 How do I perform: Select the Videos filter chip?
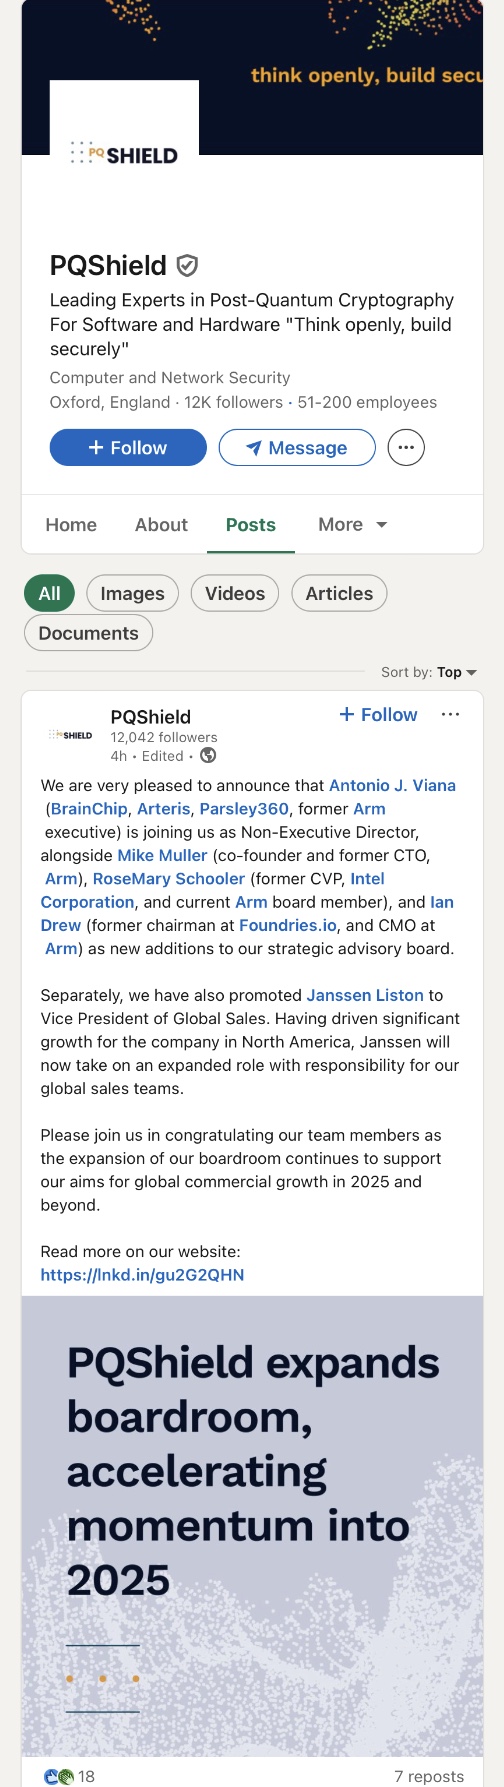235,593
